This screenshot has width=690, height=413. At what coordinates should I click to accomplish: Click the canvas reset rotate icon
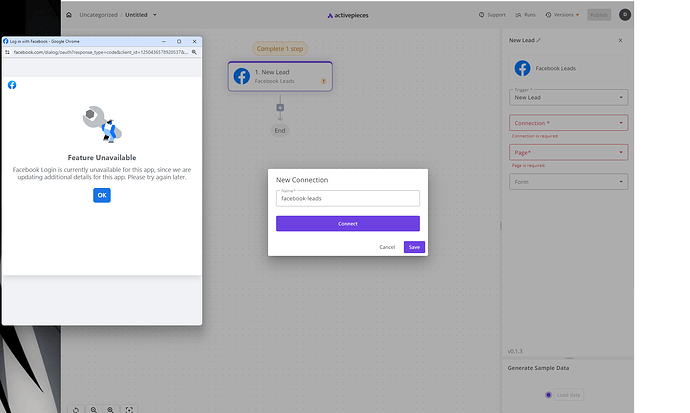coord(76,410)
